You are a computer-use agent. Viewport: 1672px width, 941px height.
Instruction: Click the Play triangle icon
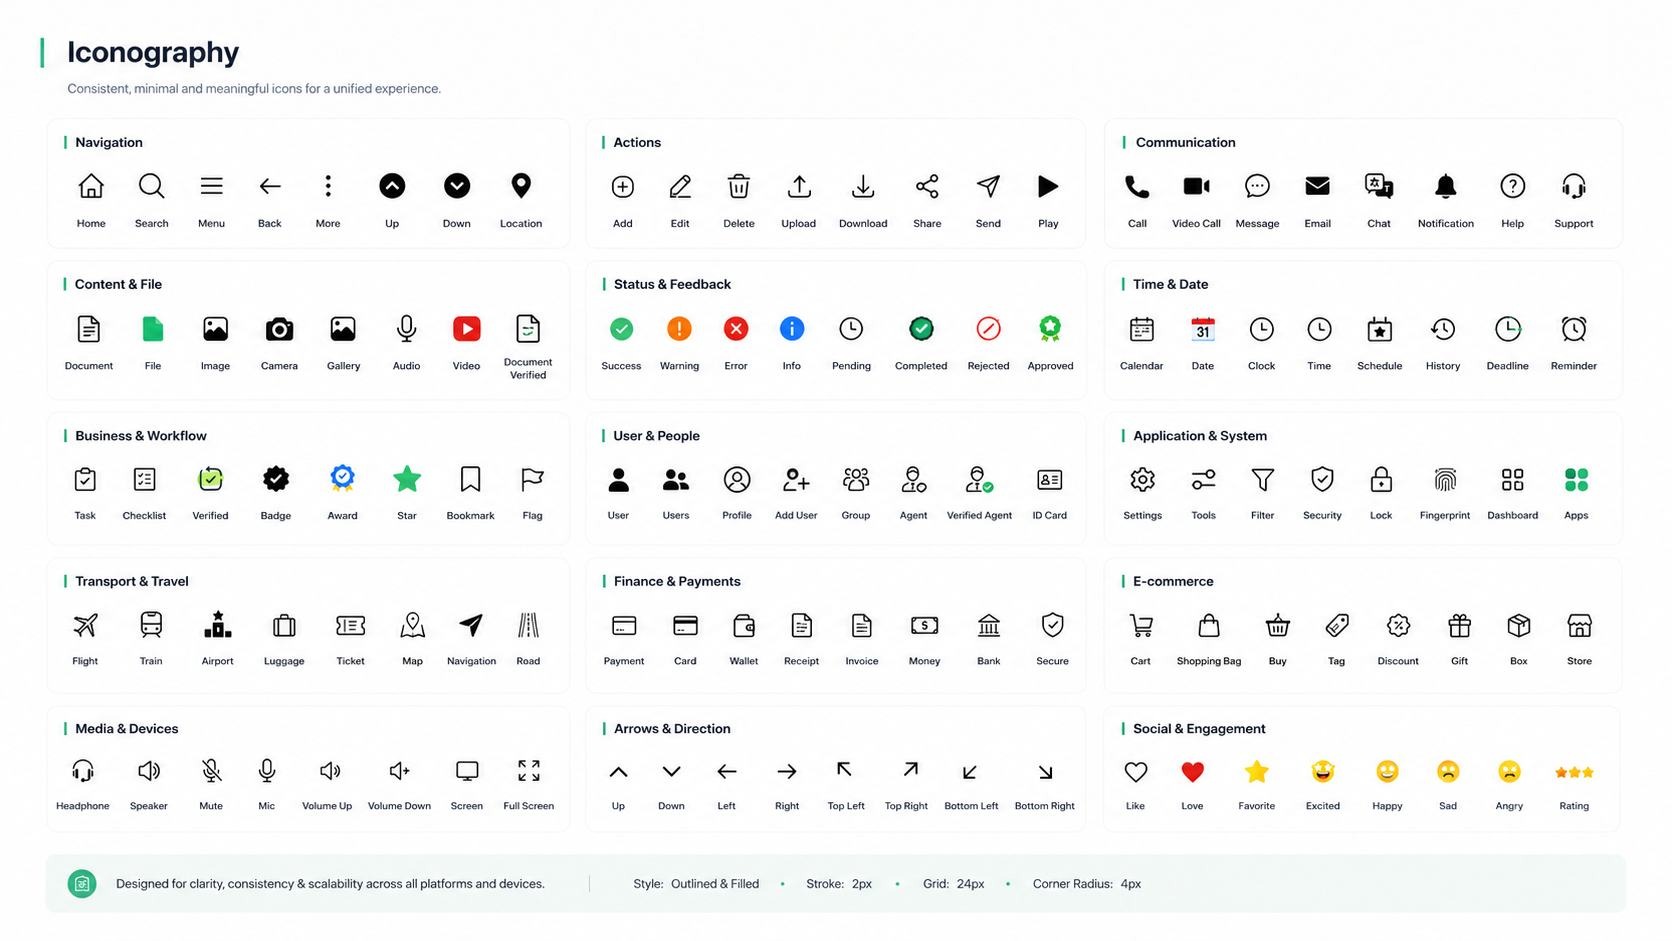(1048, 186)
